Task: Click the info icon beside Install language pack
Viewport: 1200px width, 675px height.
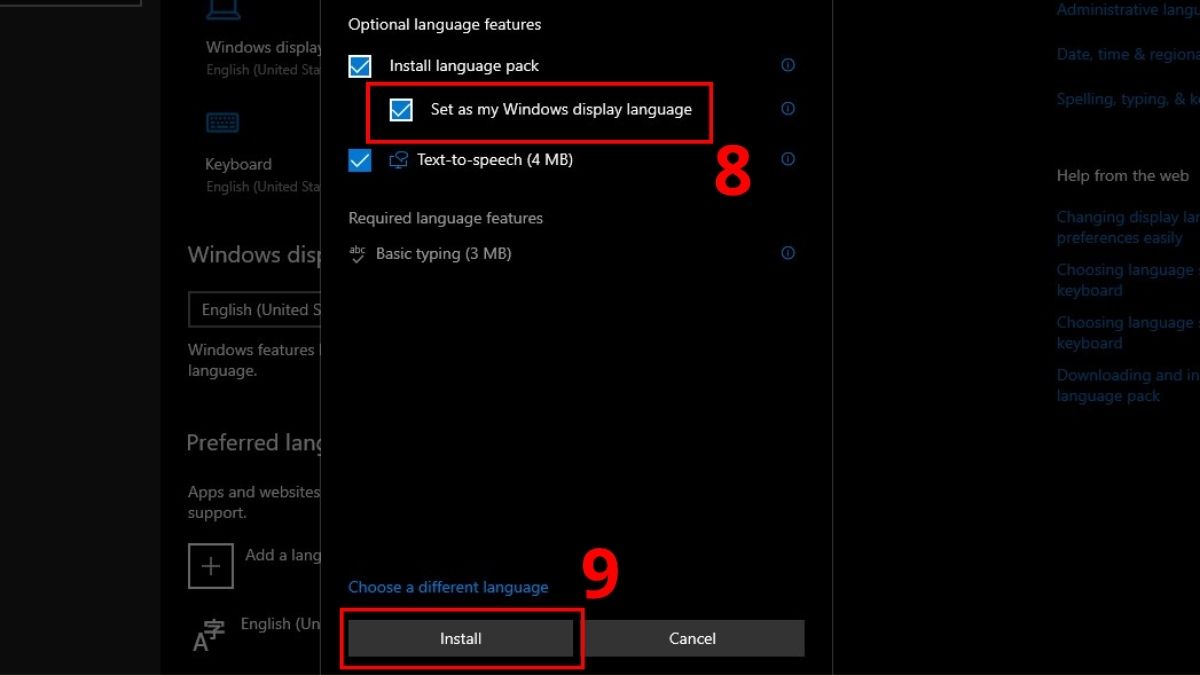Action: [787, 65]
